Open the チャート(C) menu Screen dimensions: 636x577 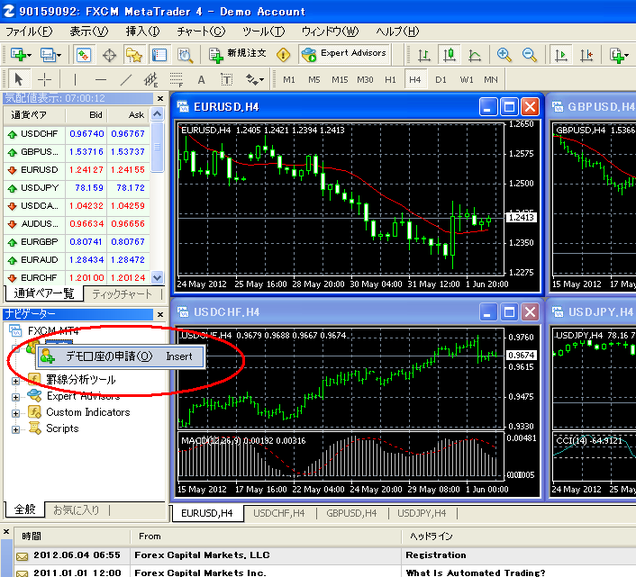[201, 31]
